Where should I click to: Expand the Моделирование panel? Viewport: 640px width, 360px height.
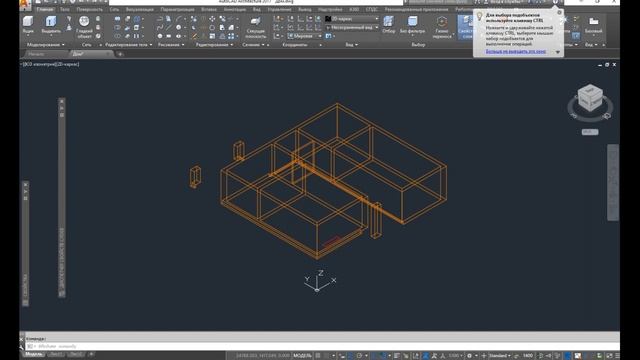click(x=45, y=44)
